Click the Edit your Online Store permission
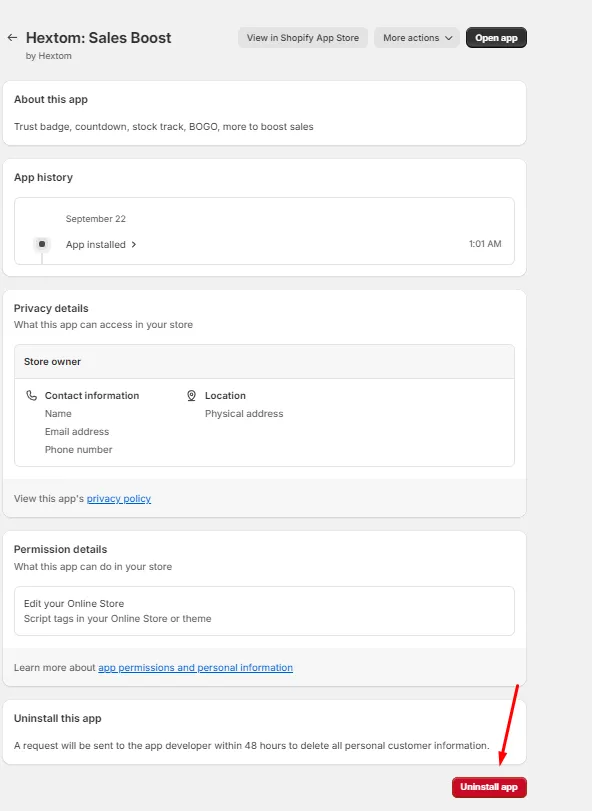592x811 pixels. point(74,604)
